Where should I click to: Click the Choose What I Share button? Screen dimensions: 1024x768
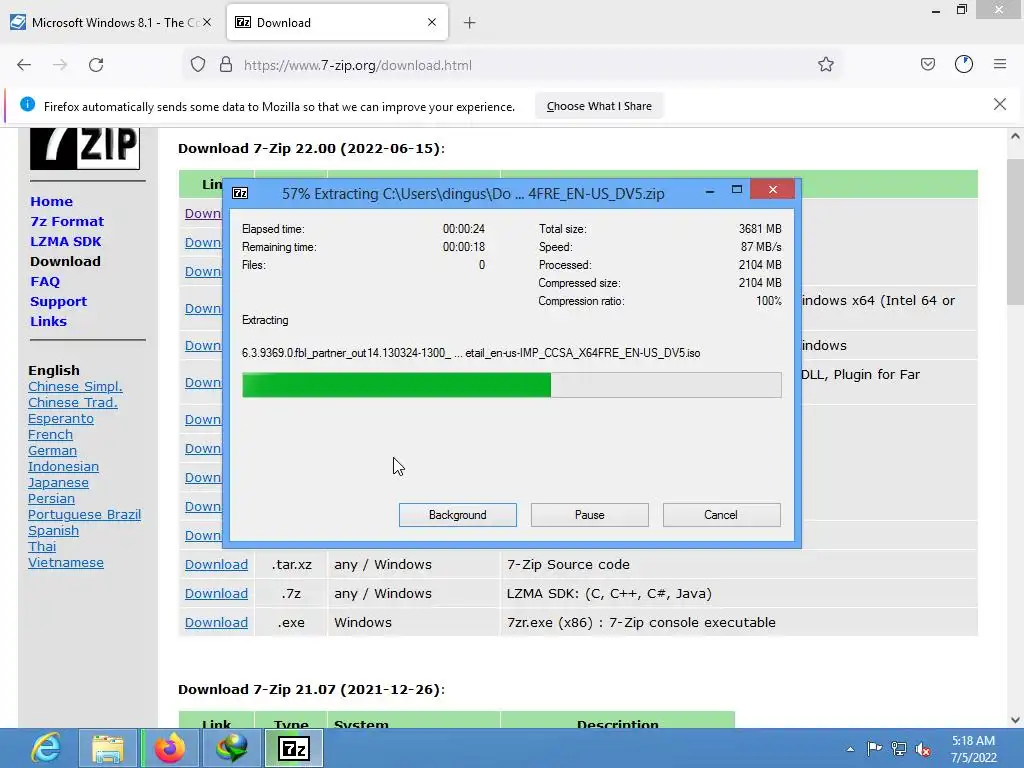click(x=599, y=106)
